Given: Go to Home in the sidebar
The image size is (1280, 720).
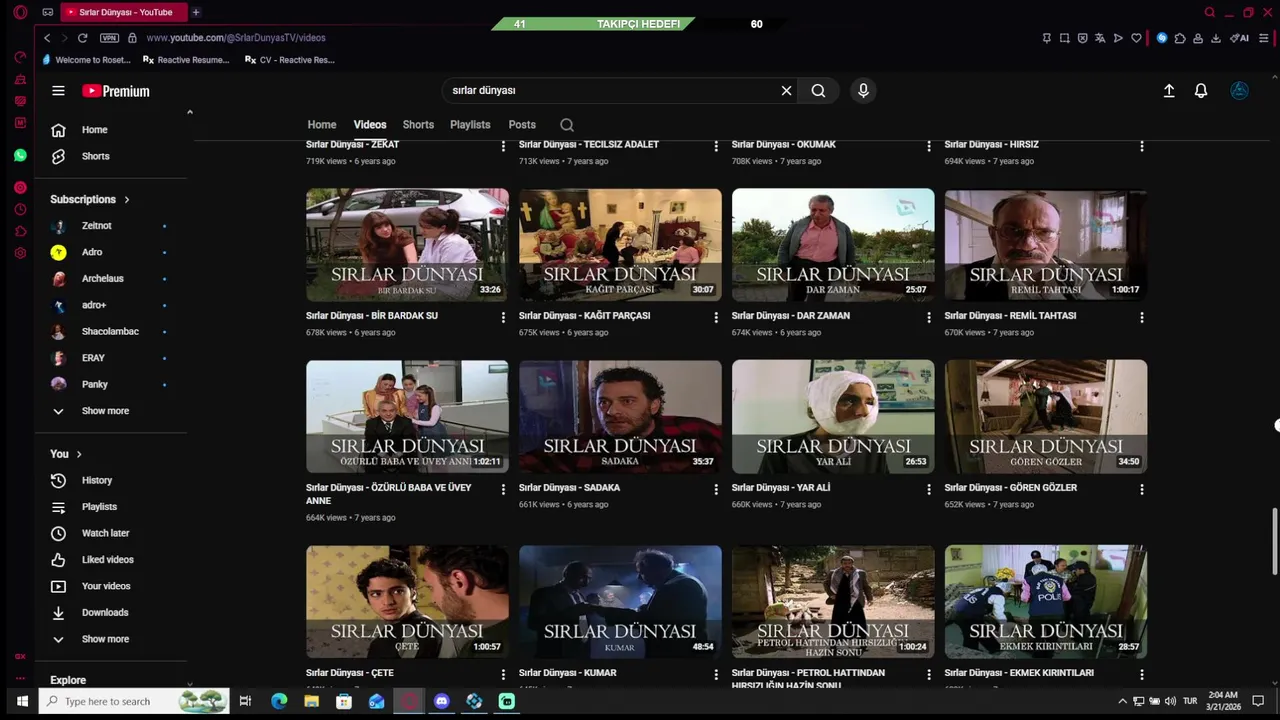Looking at the screenshot, I should [x=95, y=130].
